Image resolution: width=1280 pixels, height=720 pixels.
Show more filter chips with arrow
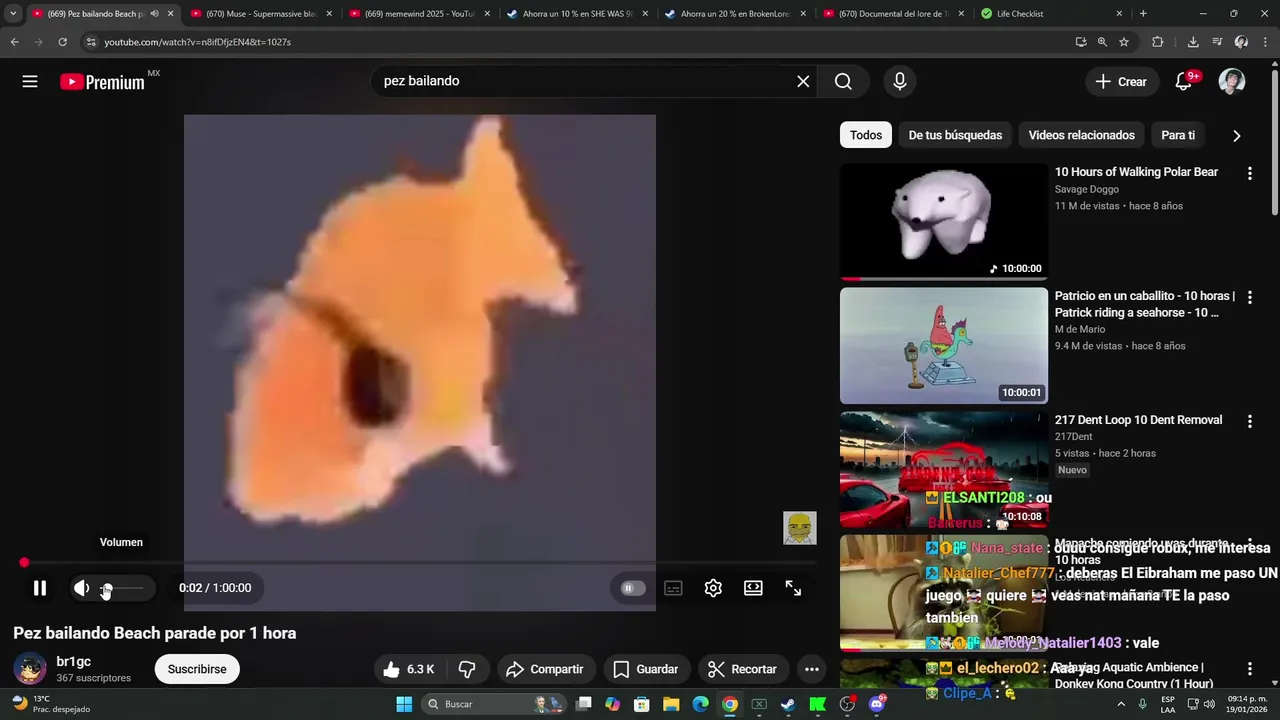click(1237, 135)
